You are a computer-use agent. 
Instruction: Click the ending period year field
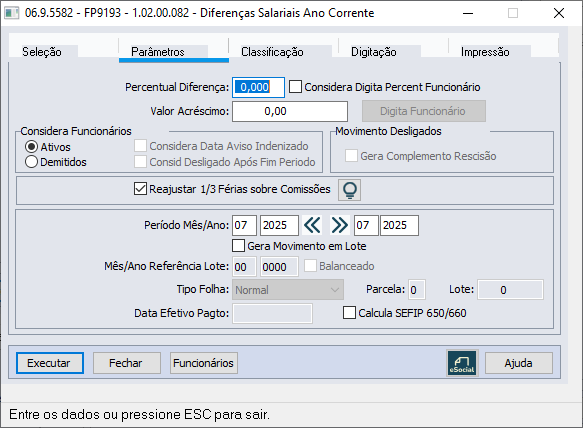point(399,225)
